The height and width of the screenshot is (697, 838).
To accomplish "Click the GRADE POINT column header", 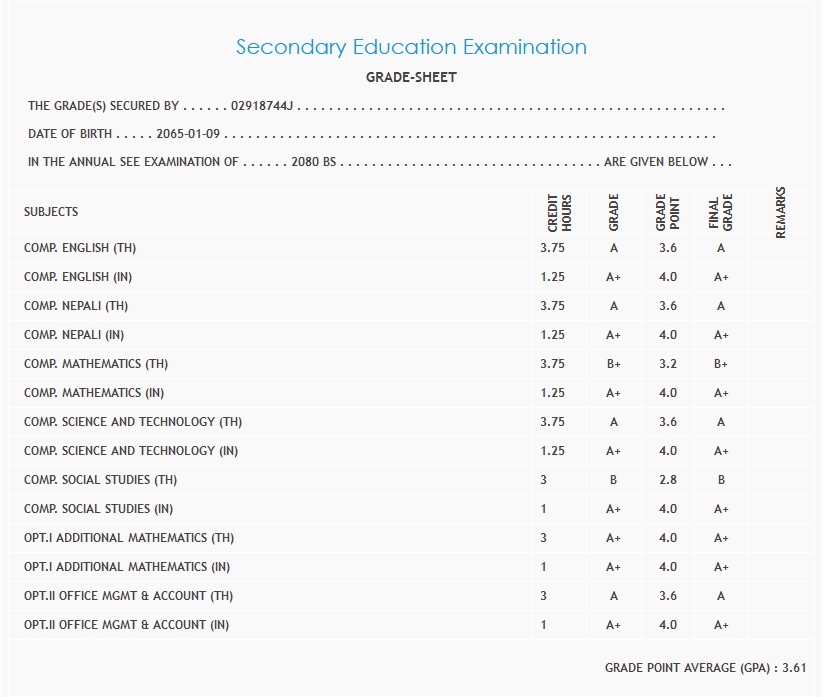I will tap(667, 212).
